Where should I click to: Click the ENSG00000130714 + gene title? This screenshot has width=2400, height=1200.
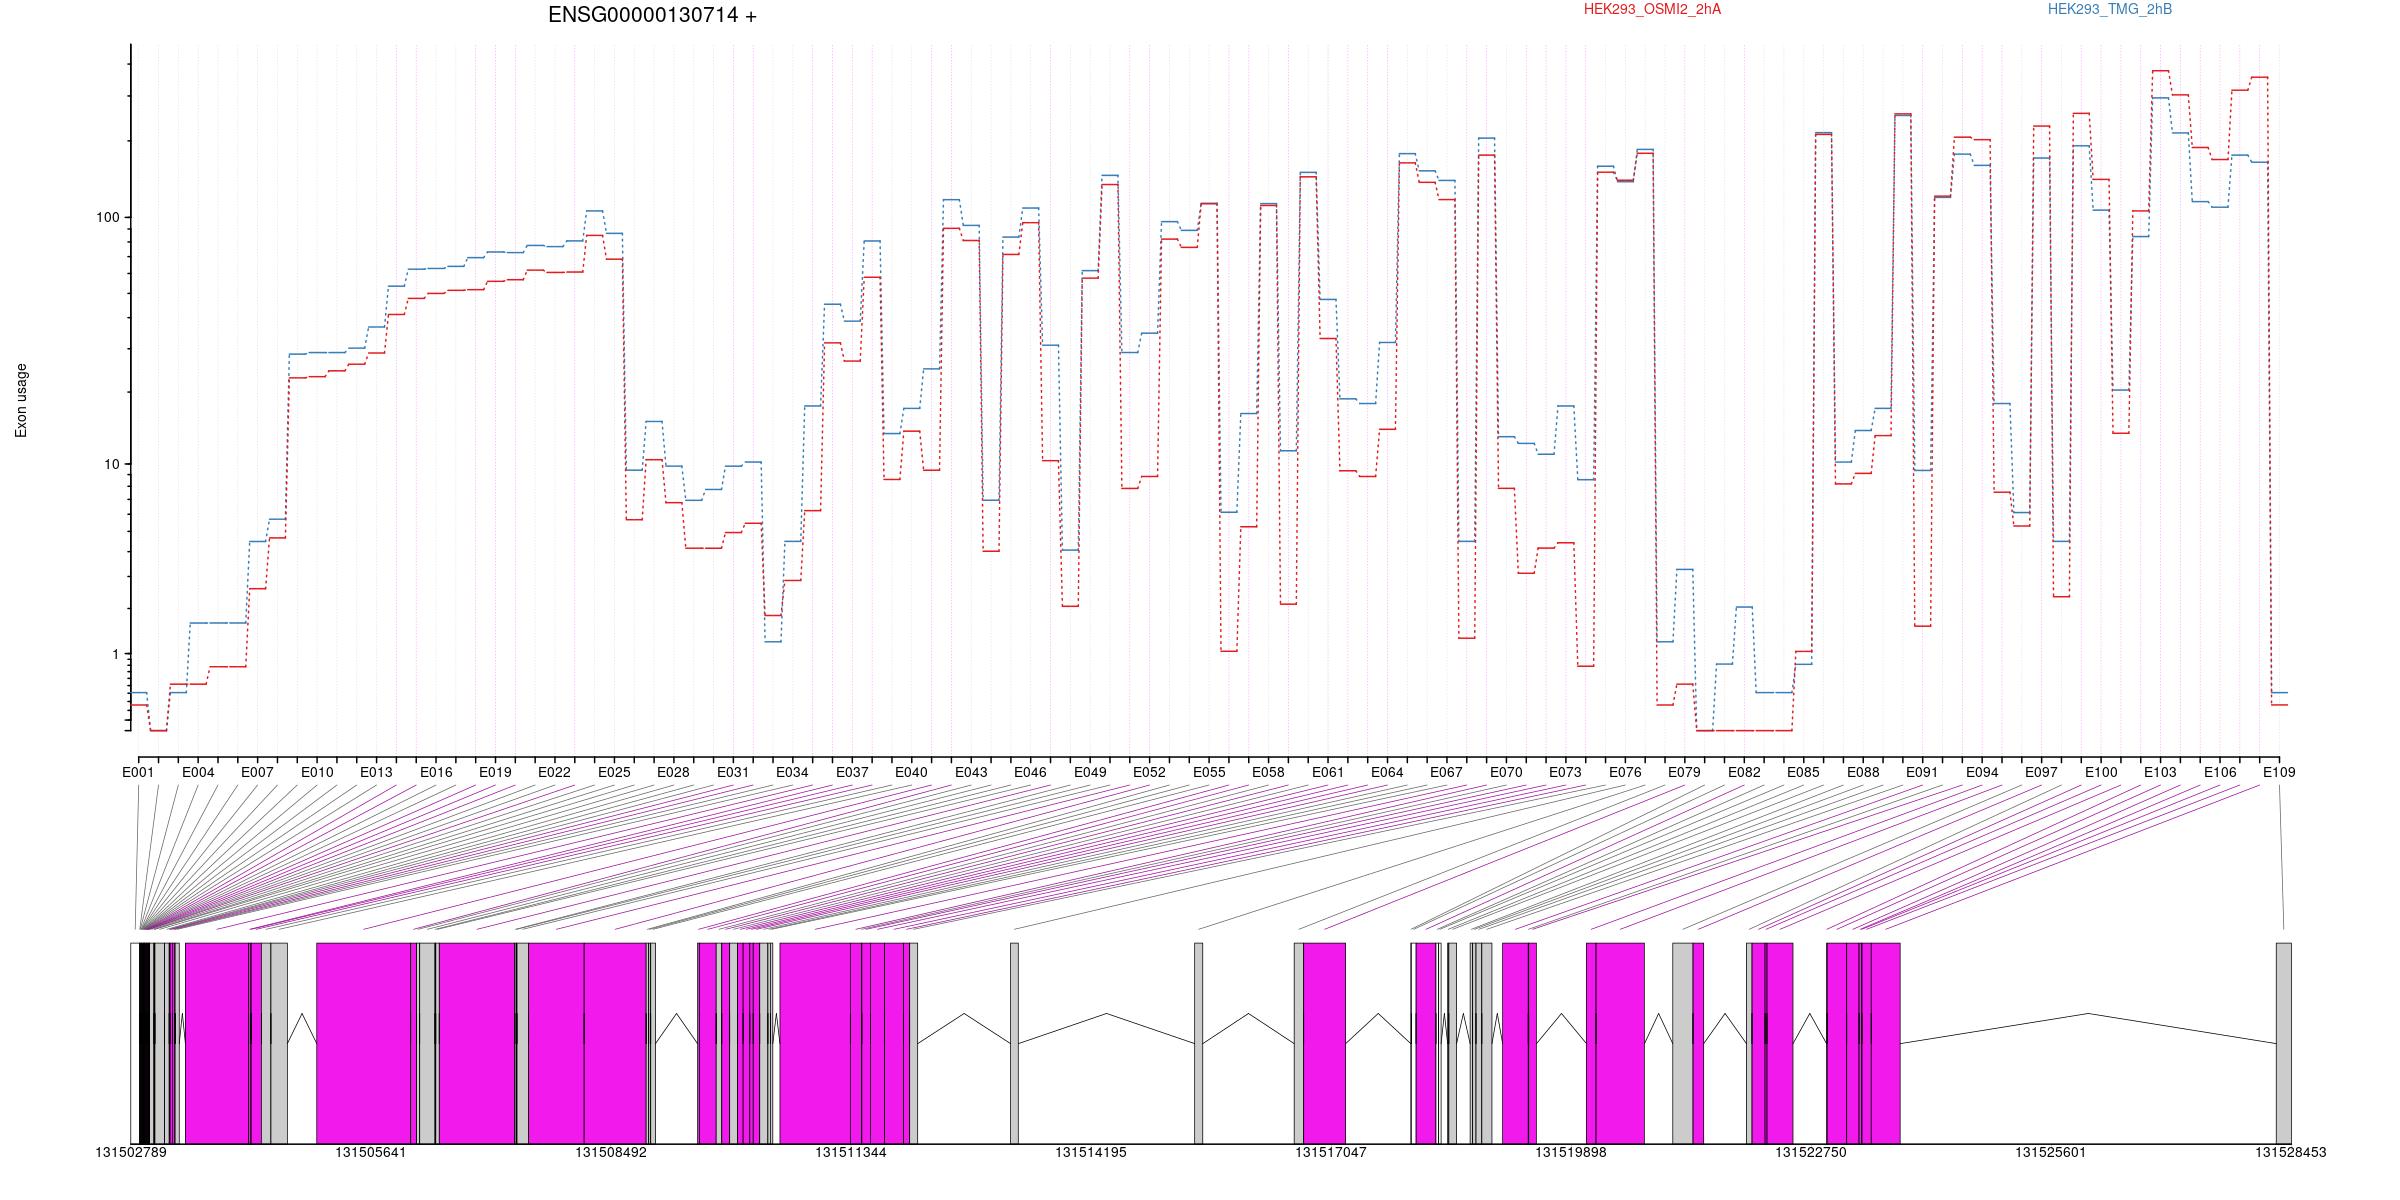[x=652, y=15]
